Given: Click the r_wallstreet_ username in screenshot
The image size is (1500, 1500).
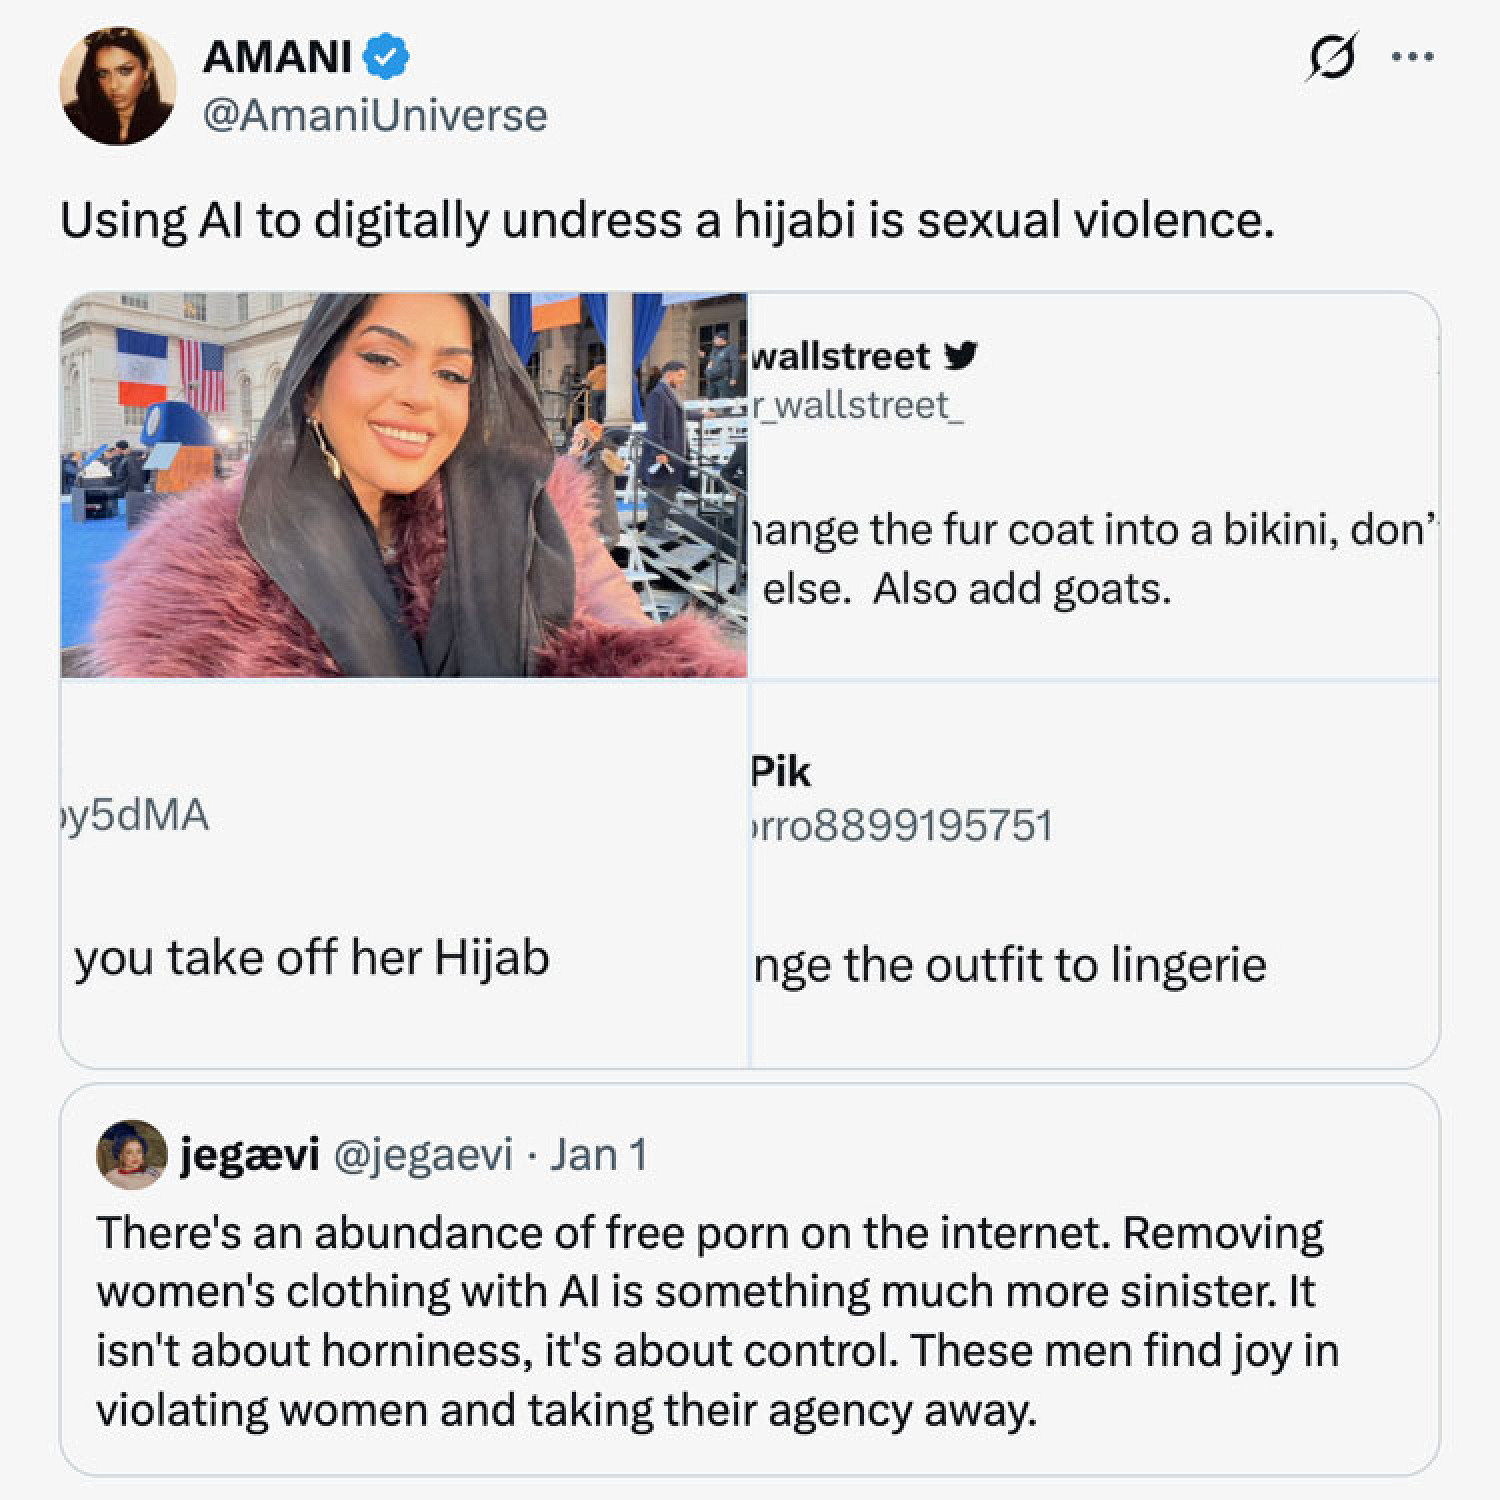Looking at the screenshot, I should pos(859,405).
